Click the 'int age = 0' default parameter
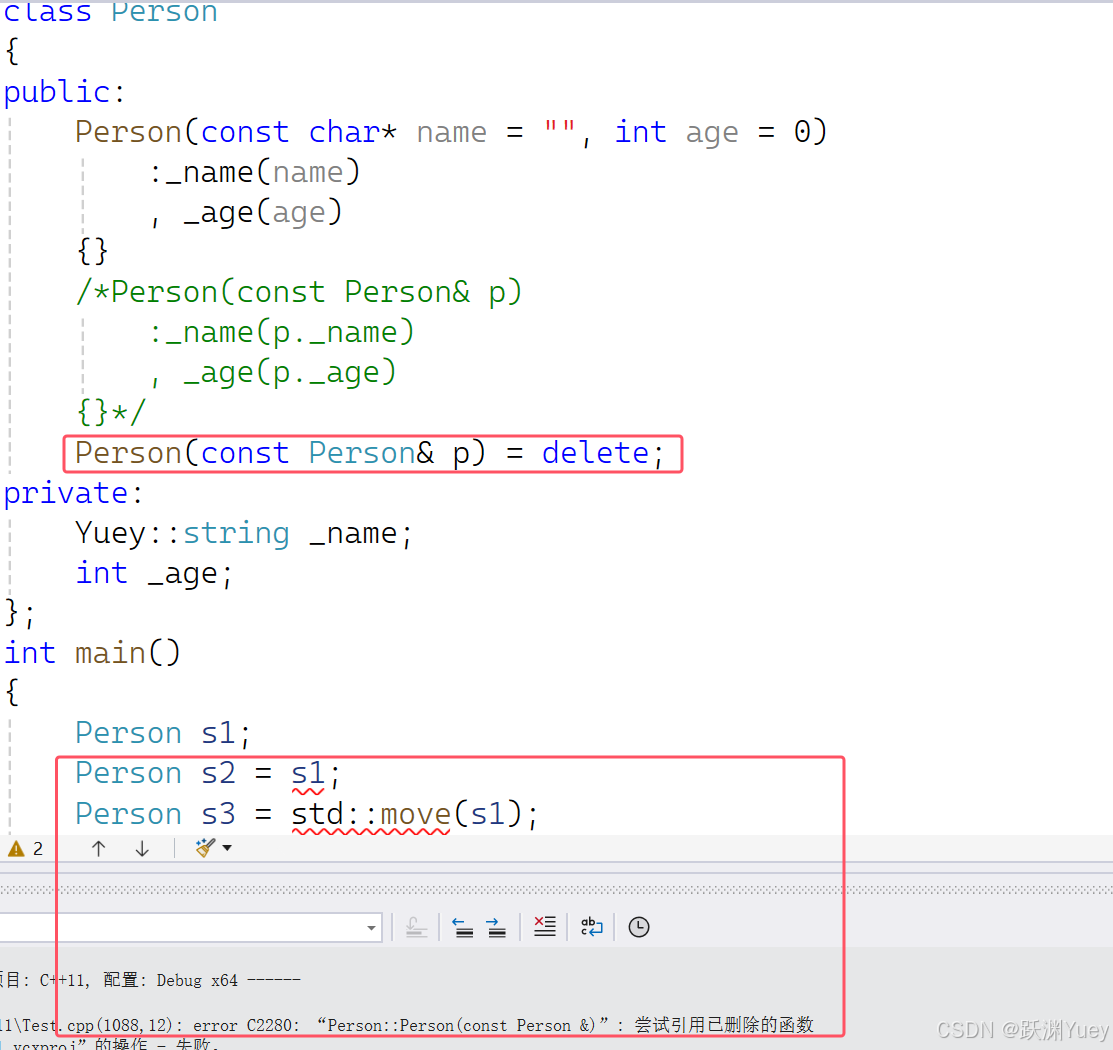 coord(712,132)
